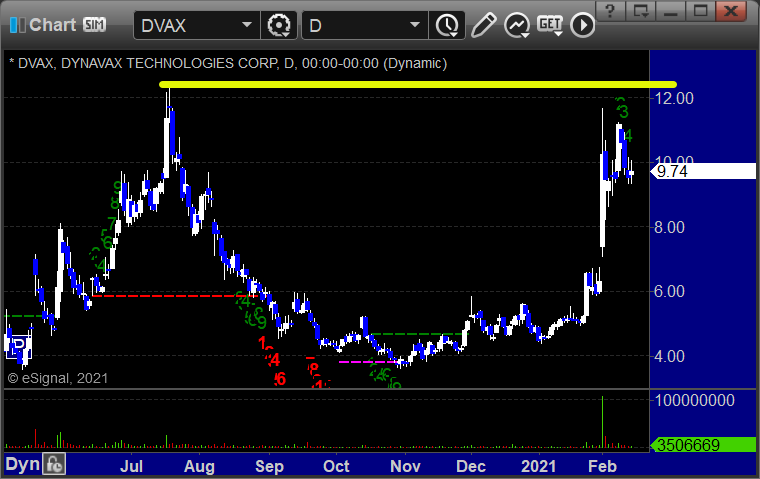Maximize the chart window
The image size is (760, 479).
pyautogui.click(x=700, y=11)
